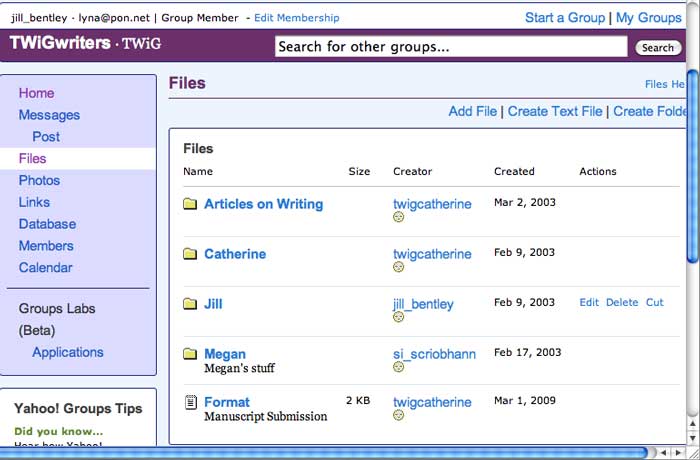This screenshot has width=700, height=460.
Task: Open Jill folder link
Action: (x=213, y=304)
